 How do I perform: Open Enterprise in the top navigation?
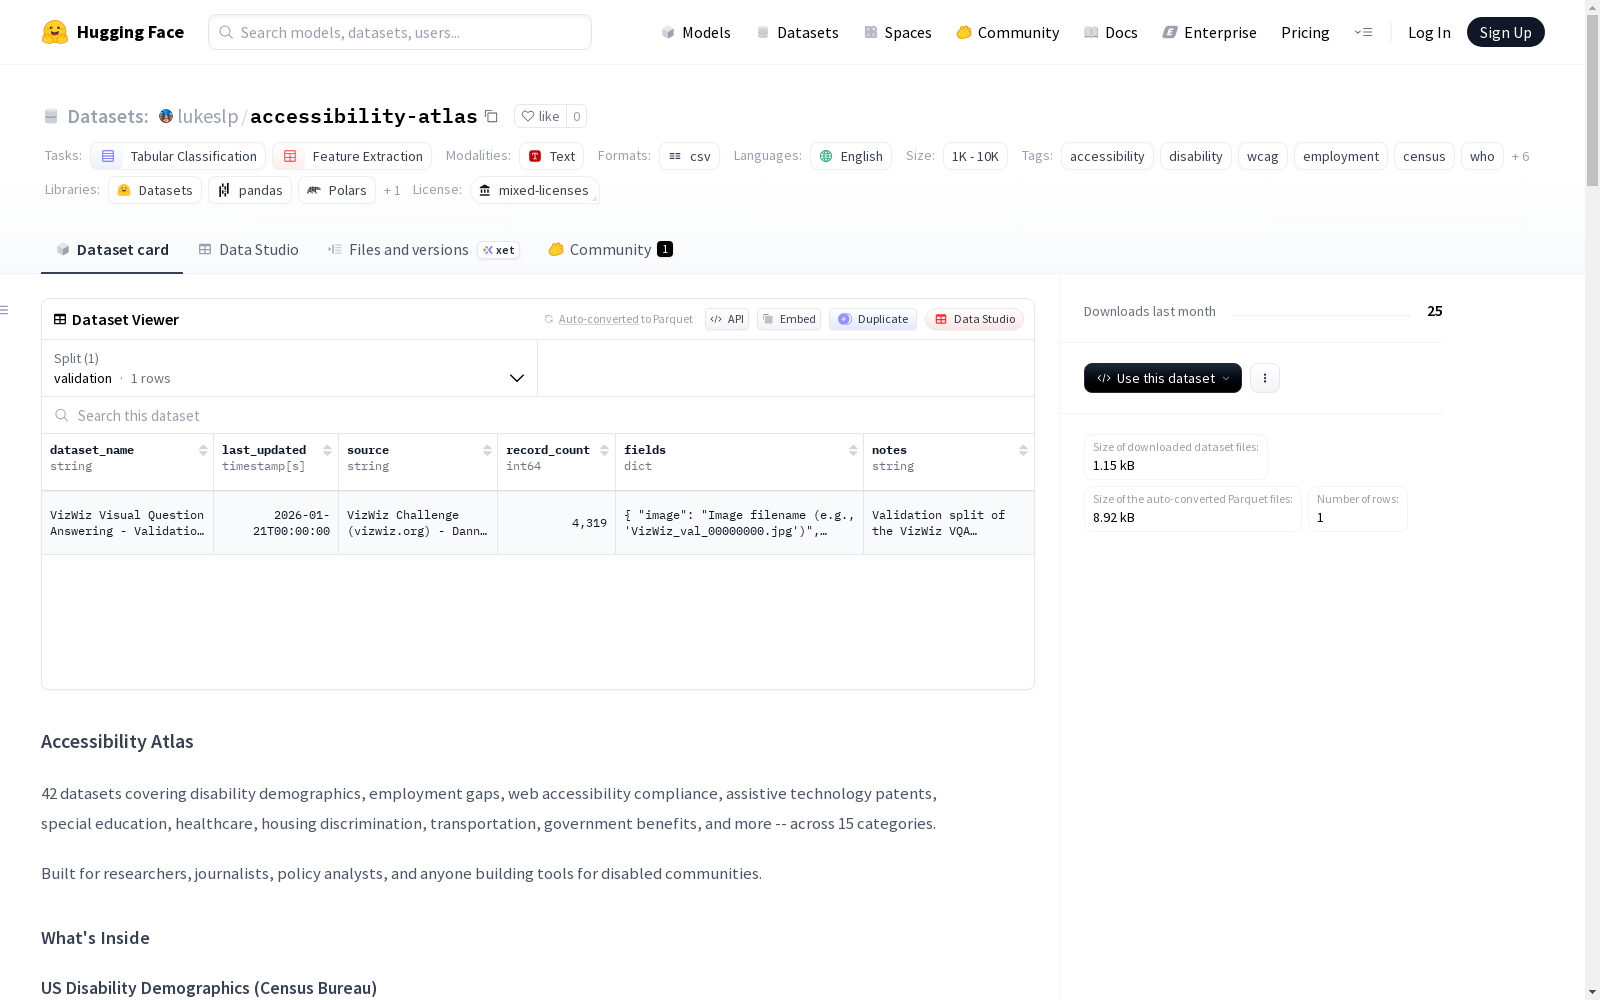coord(1210,32)
